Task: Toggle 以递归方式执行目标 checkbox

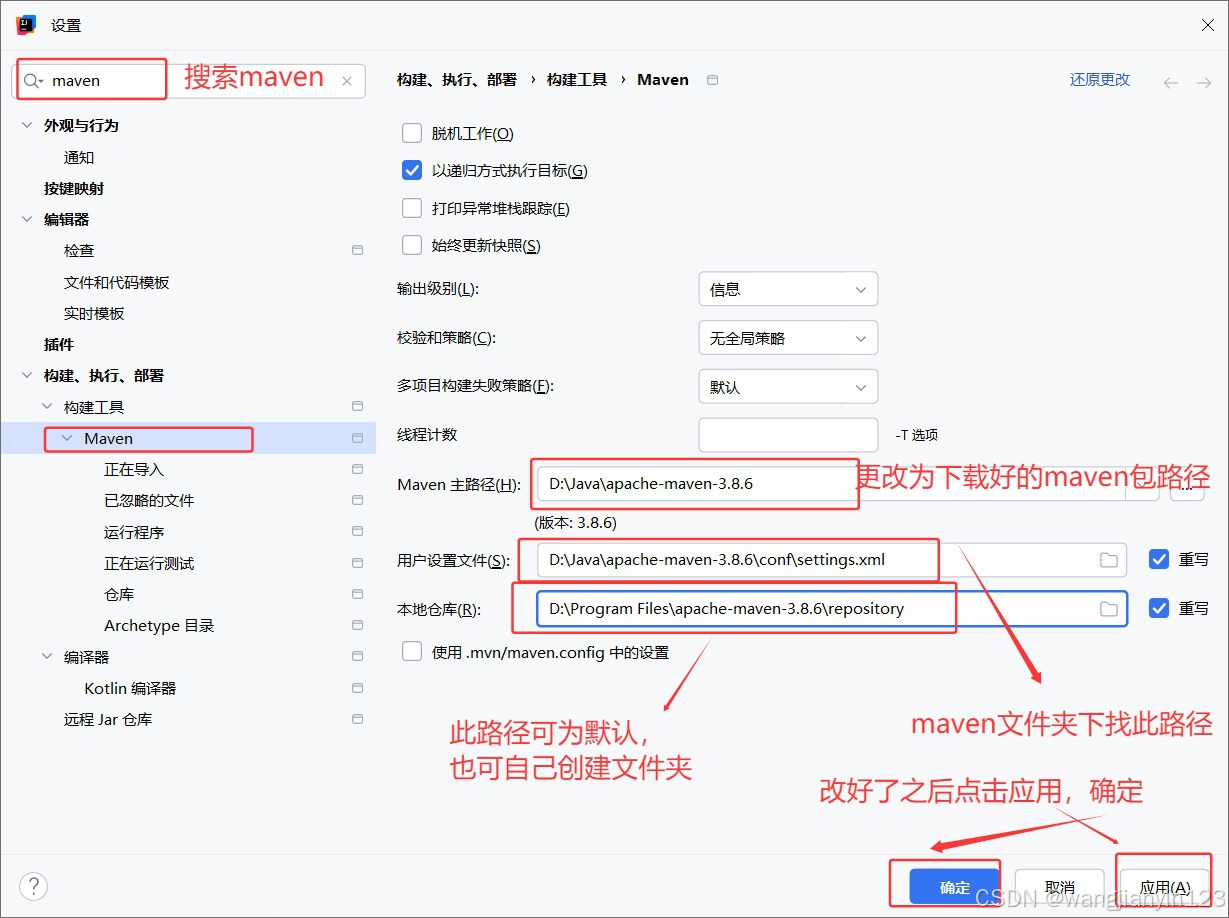Action: pos(412,171)
